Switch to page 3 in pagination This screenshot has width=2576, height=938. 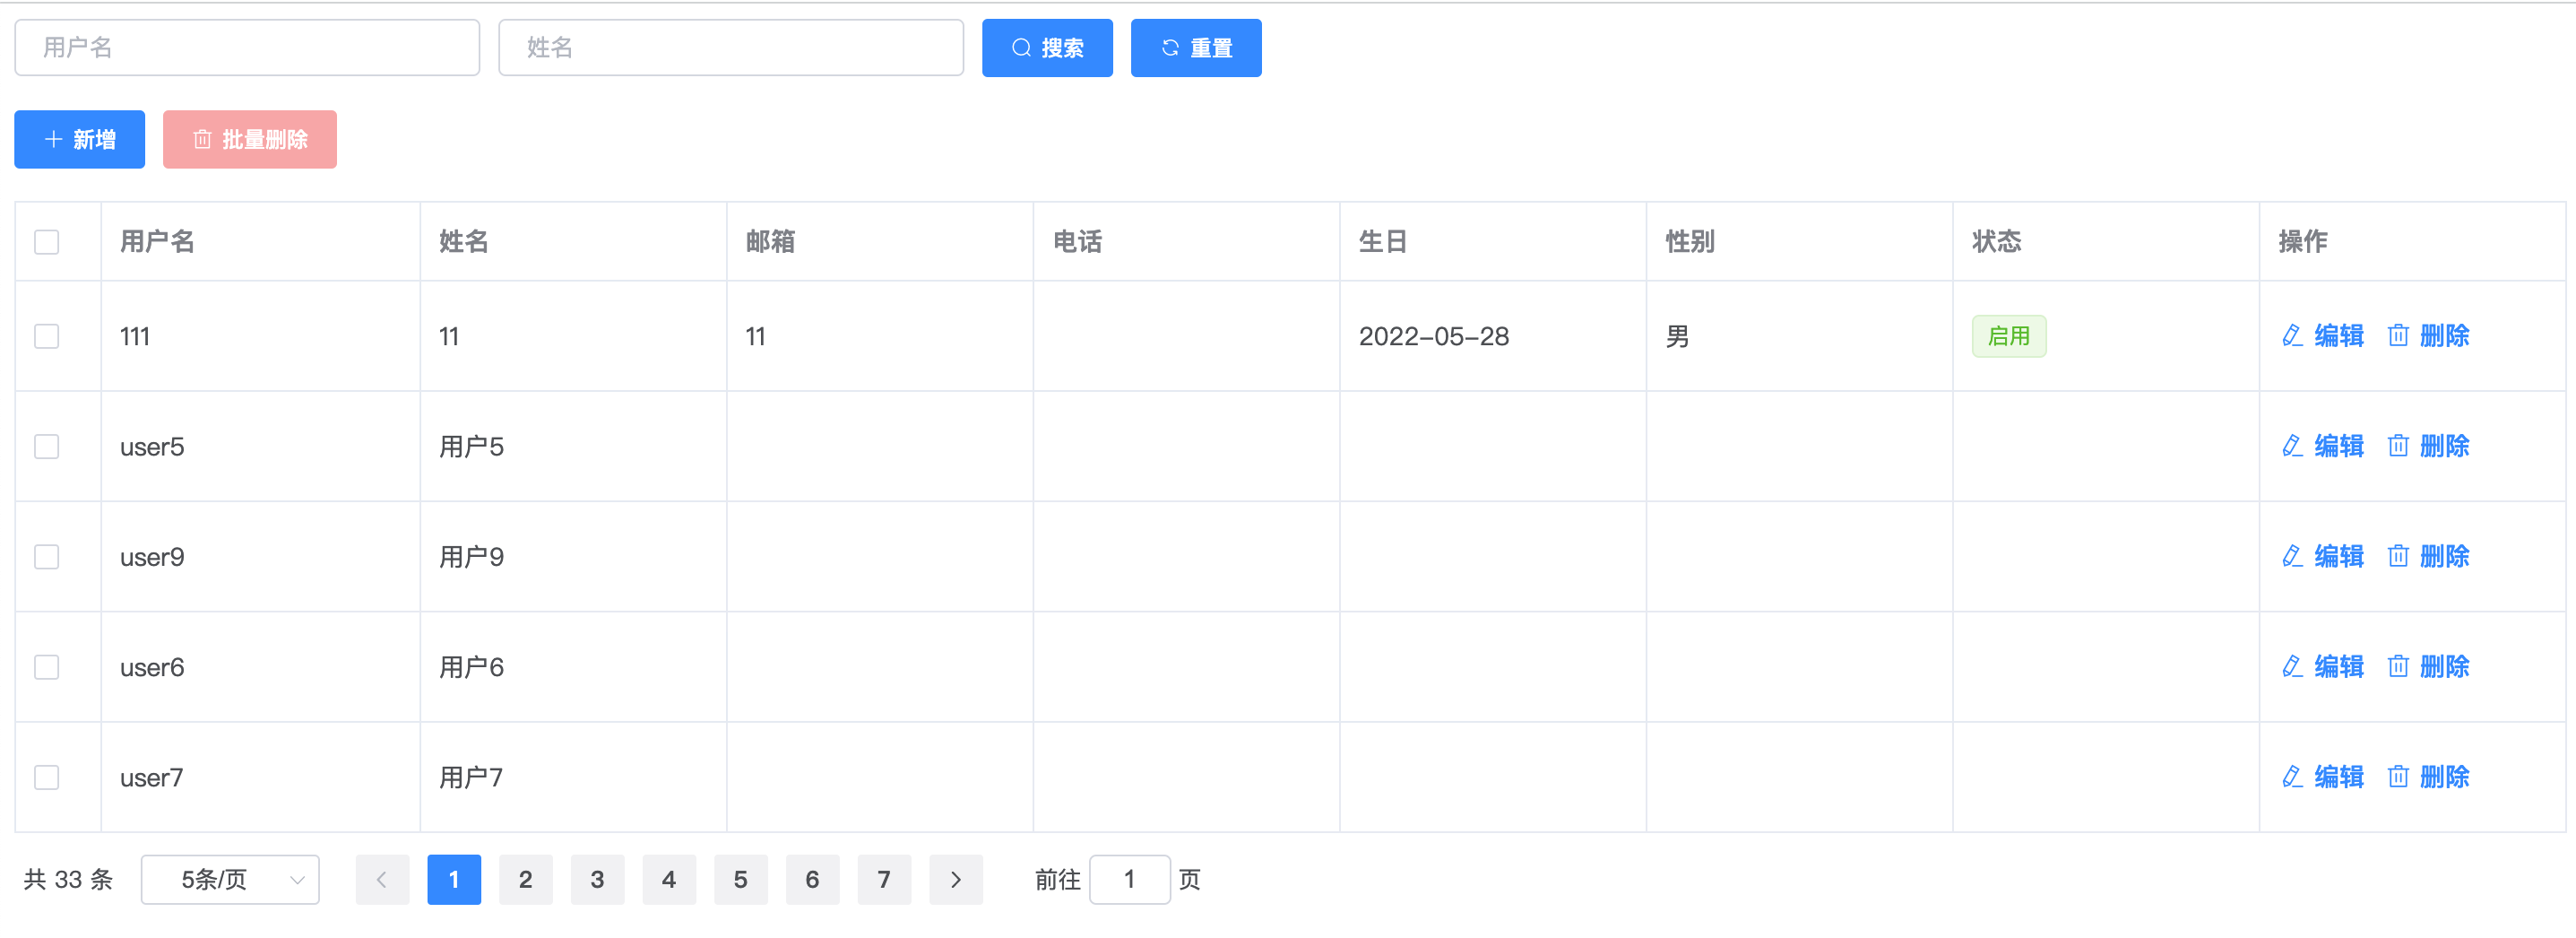click(x=597, y=880)
